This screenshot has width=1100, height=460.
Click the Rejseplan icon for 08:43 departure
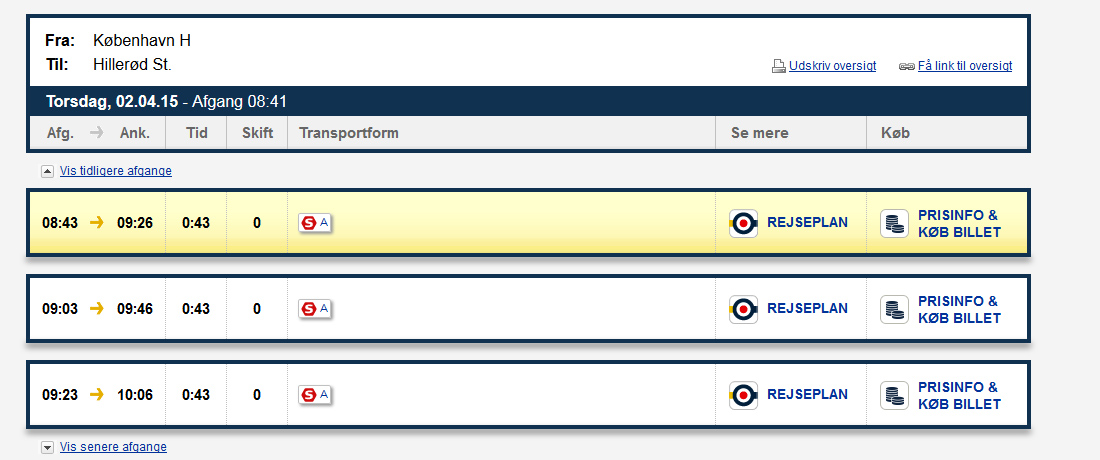coord(744,223)
